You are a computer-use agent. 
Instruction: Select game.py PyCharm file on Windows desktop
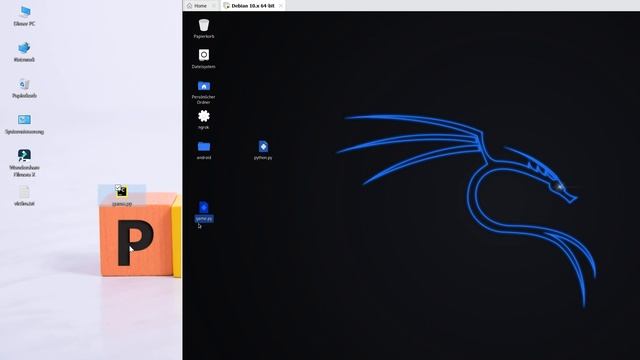[x=122, y=195]
